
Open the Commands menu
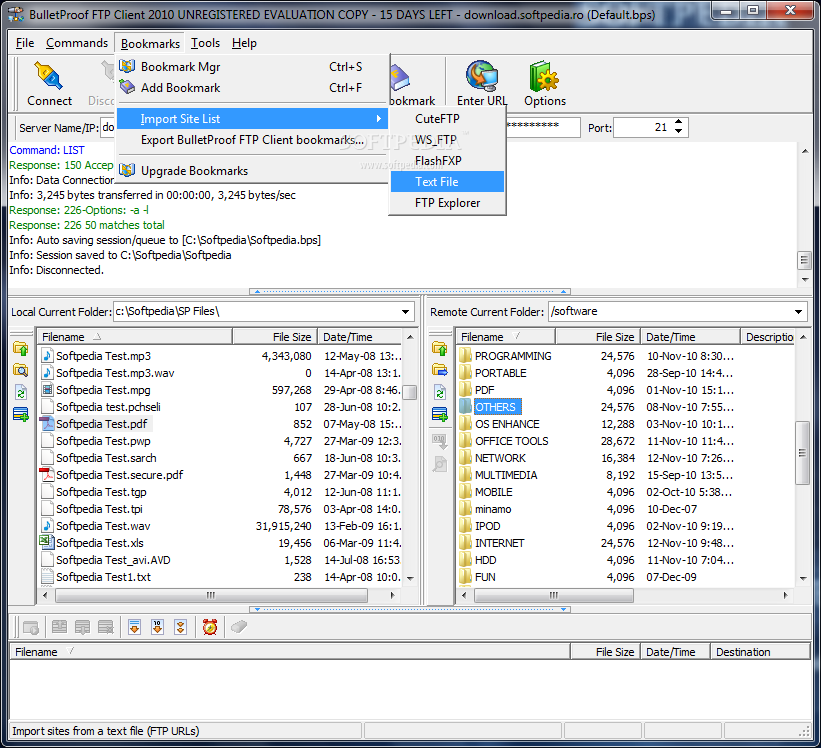(77, 43)
